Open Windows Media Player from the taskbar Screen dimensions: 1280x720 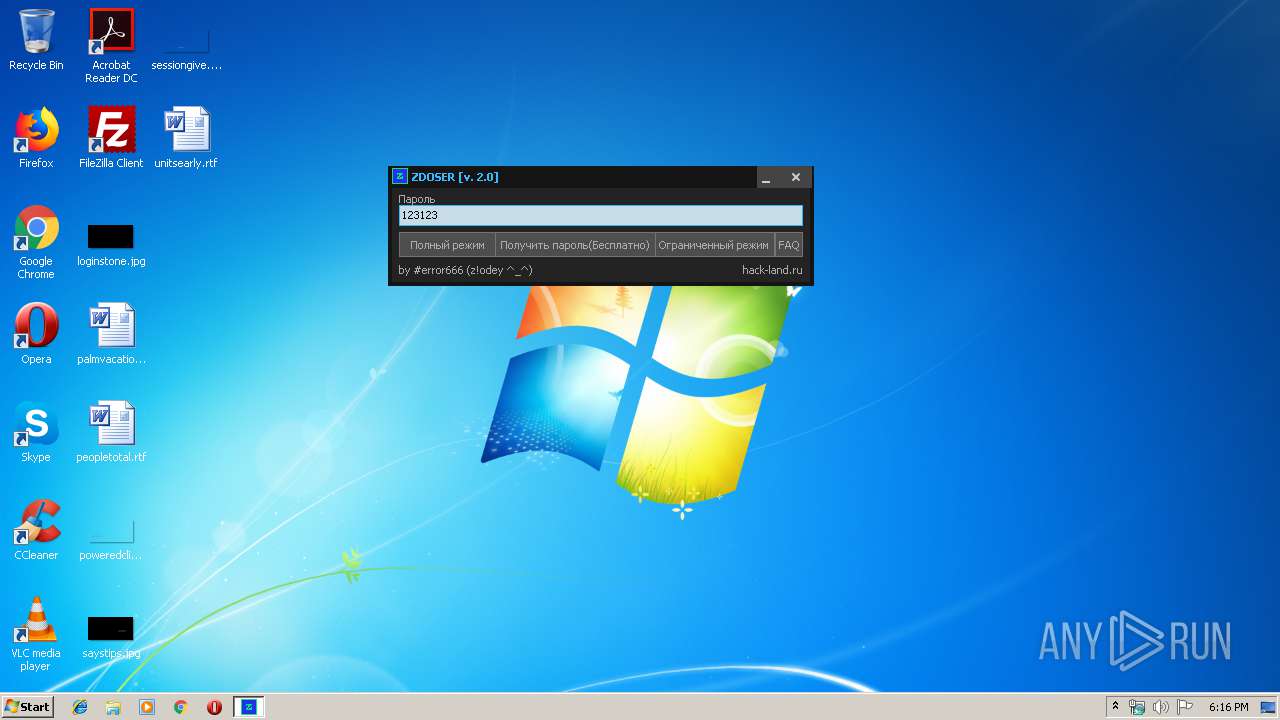[x=147, y=707]
